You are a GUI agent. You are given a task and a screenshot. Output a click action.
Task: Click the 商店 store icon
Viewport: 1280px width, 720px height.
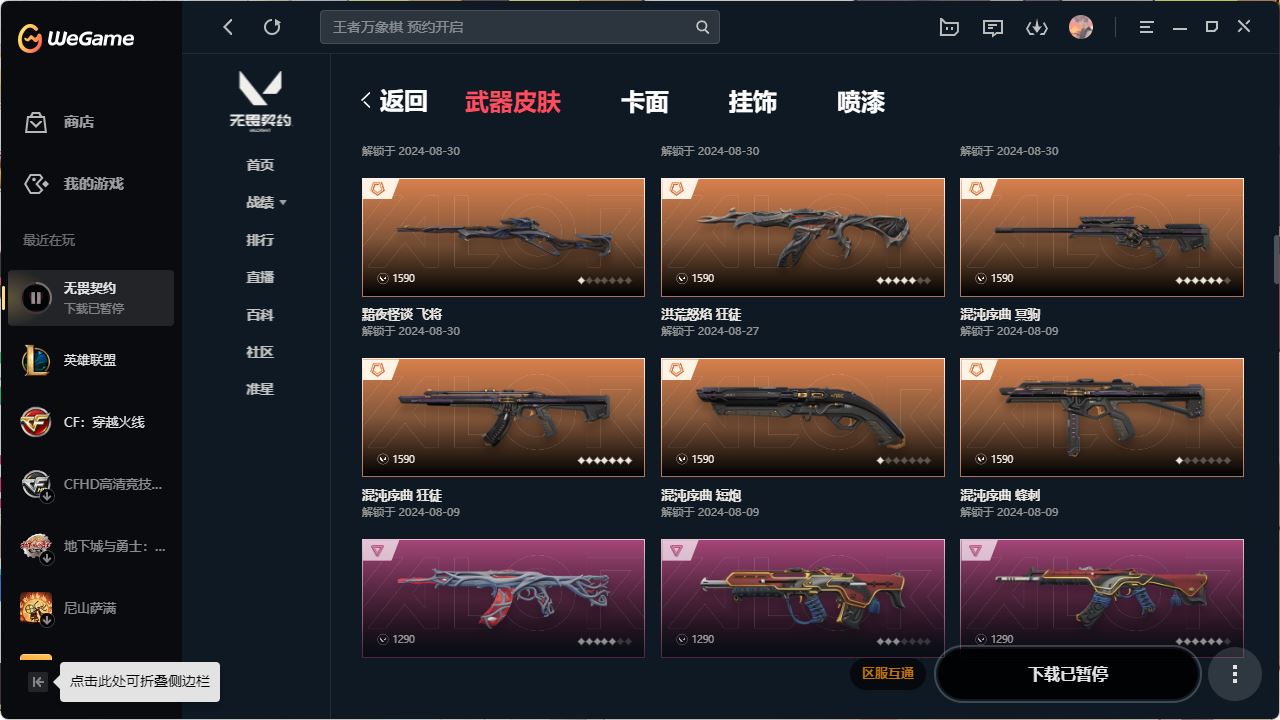(36, 122)
